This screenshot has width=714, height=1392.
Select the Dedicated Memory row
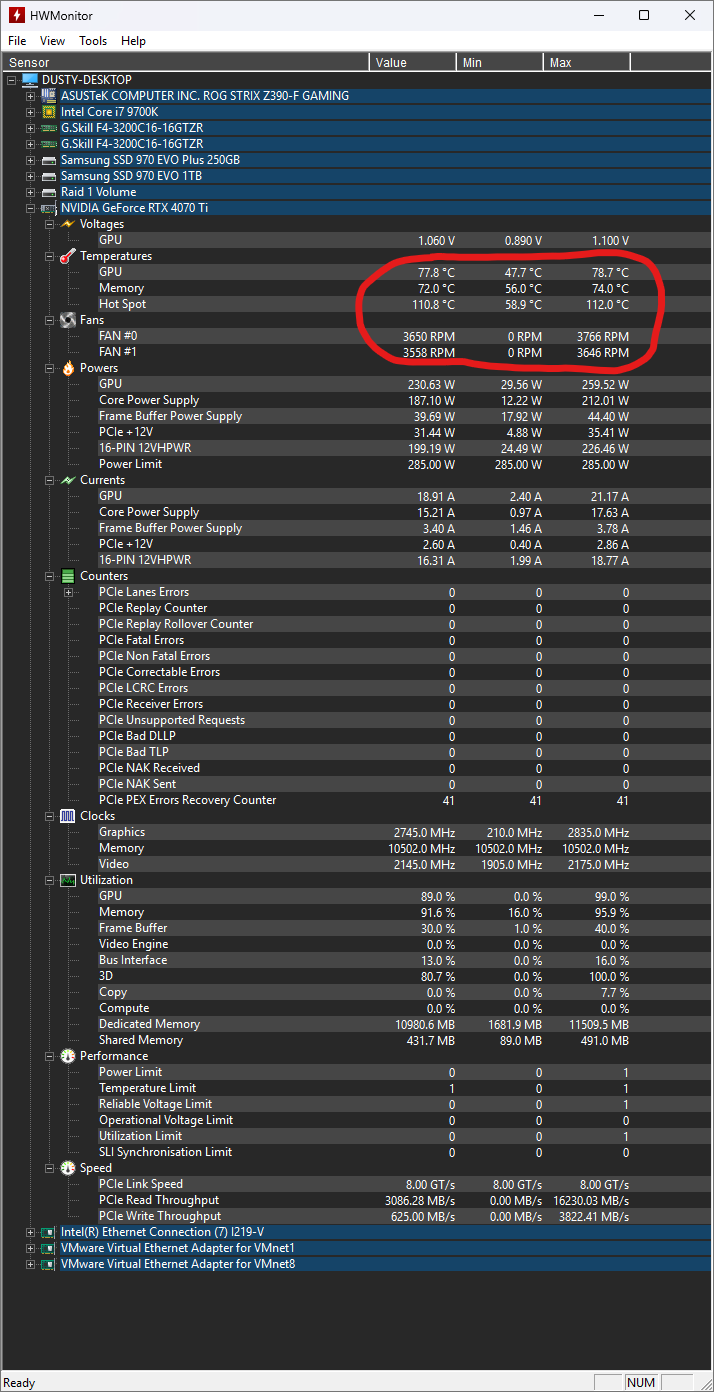click(x=404, y=1024)
